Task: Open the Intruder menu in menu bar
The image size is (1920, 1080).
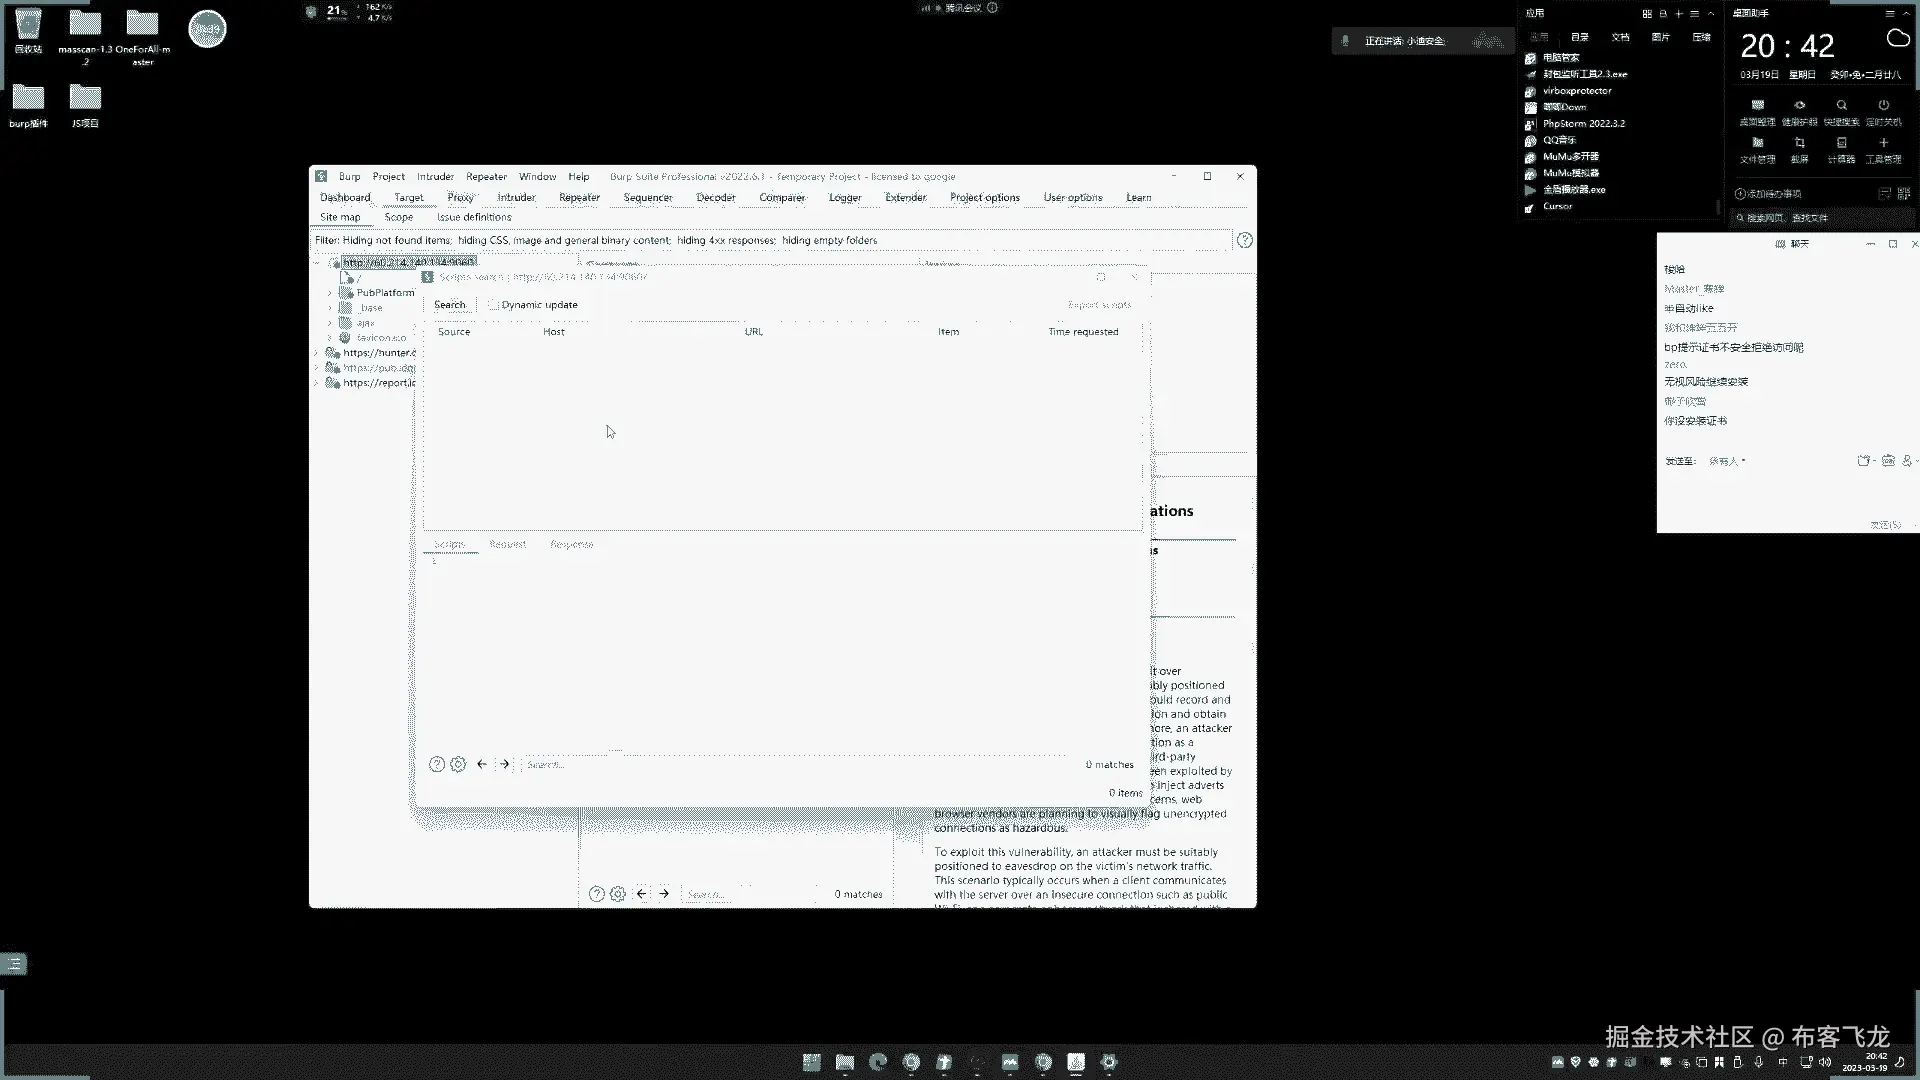Action: 435,176
